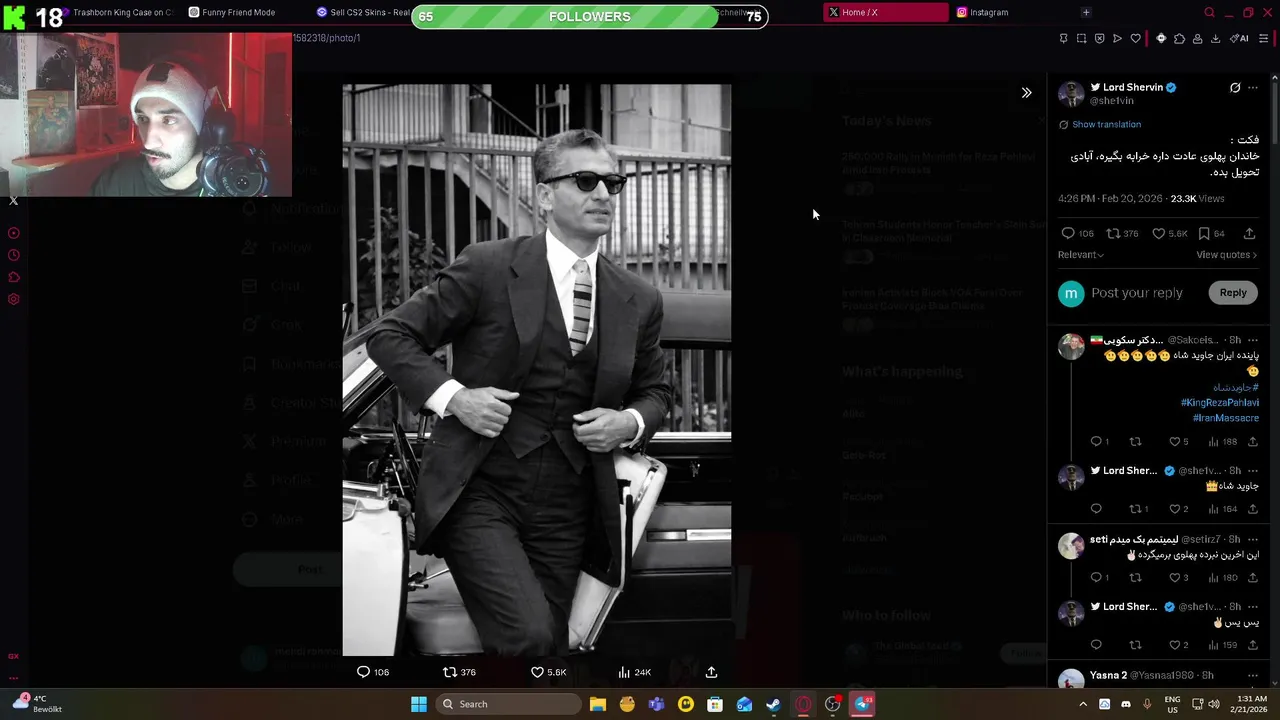View analytics icon showing 24K below photo
The image size is (1280, 720).
coord(624,672)
